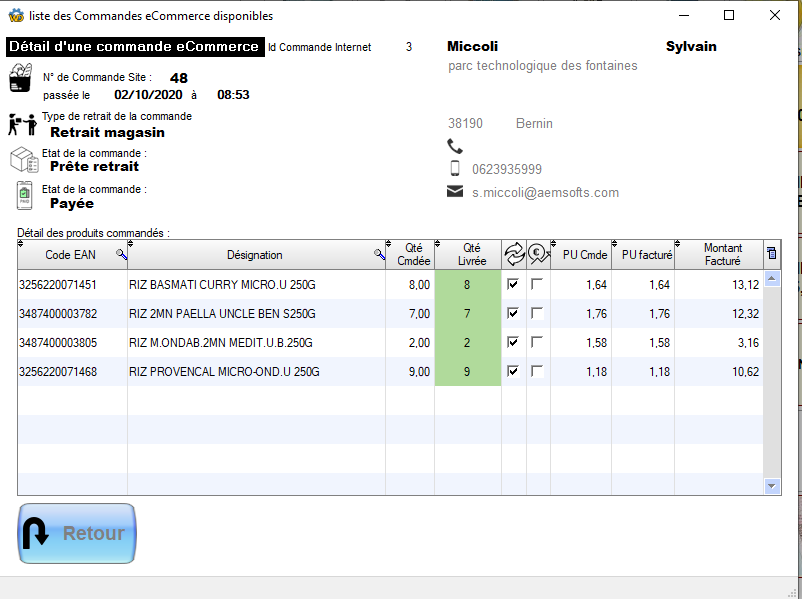This screenshot has width=802, height=599.
Task: Uncheck the refresh checkbox for RIZ BASMATI CURRY
Action: 515,283
